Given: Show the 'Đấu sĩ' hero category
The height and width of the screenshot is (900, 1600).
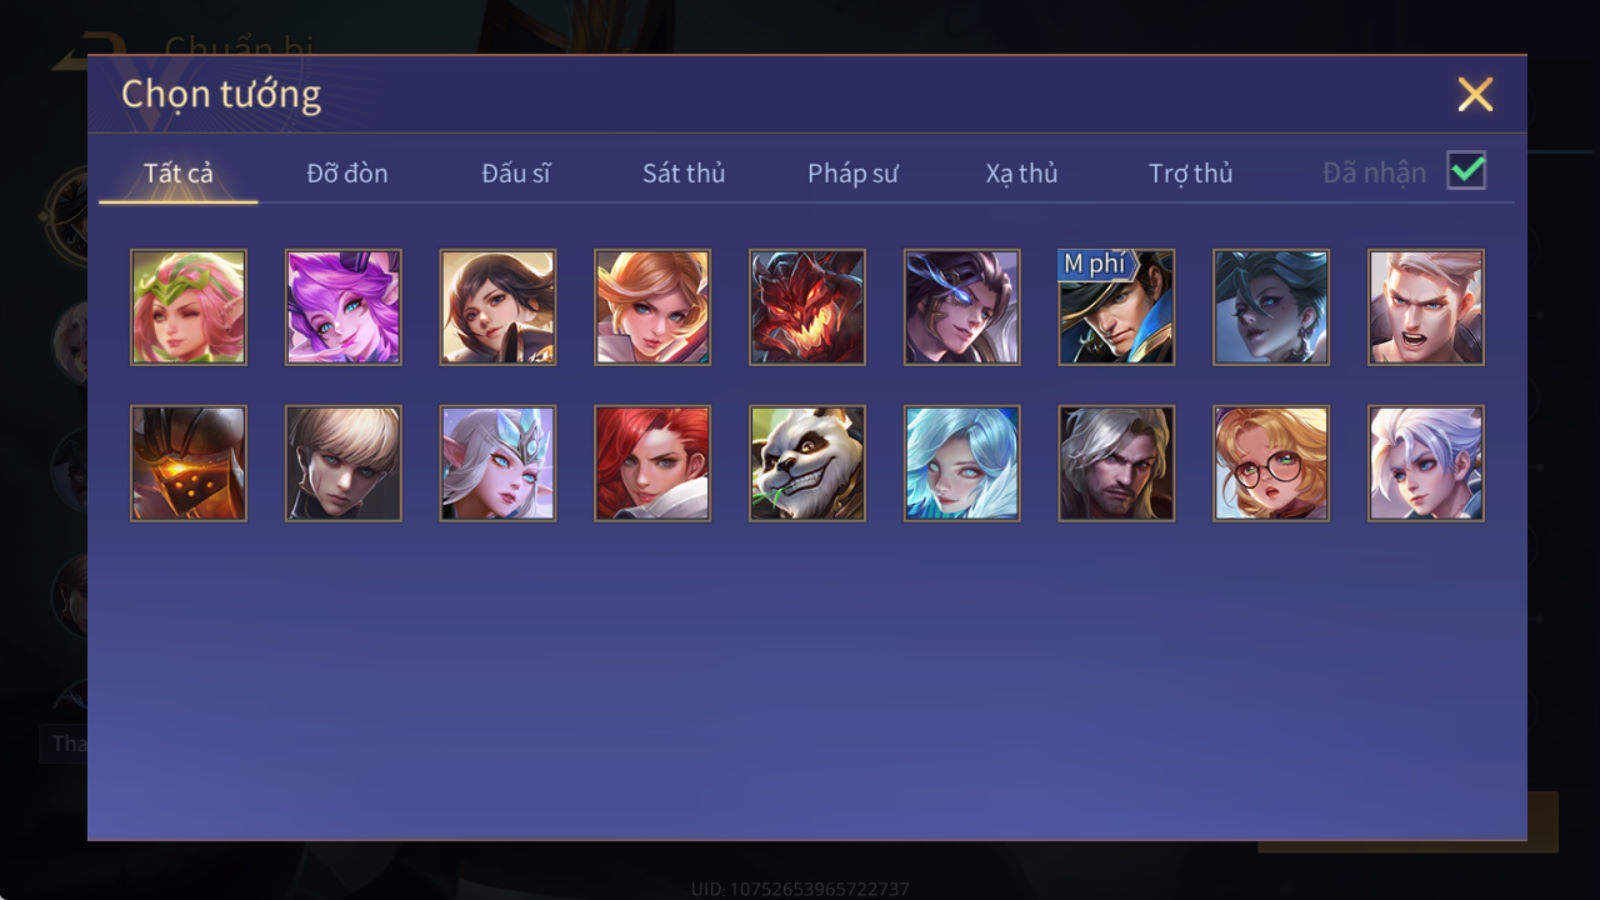Looking at the screenshot, I should click(515, 173).
